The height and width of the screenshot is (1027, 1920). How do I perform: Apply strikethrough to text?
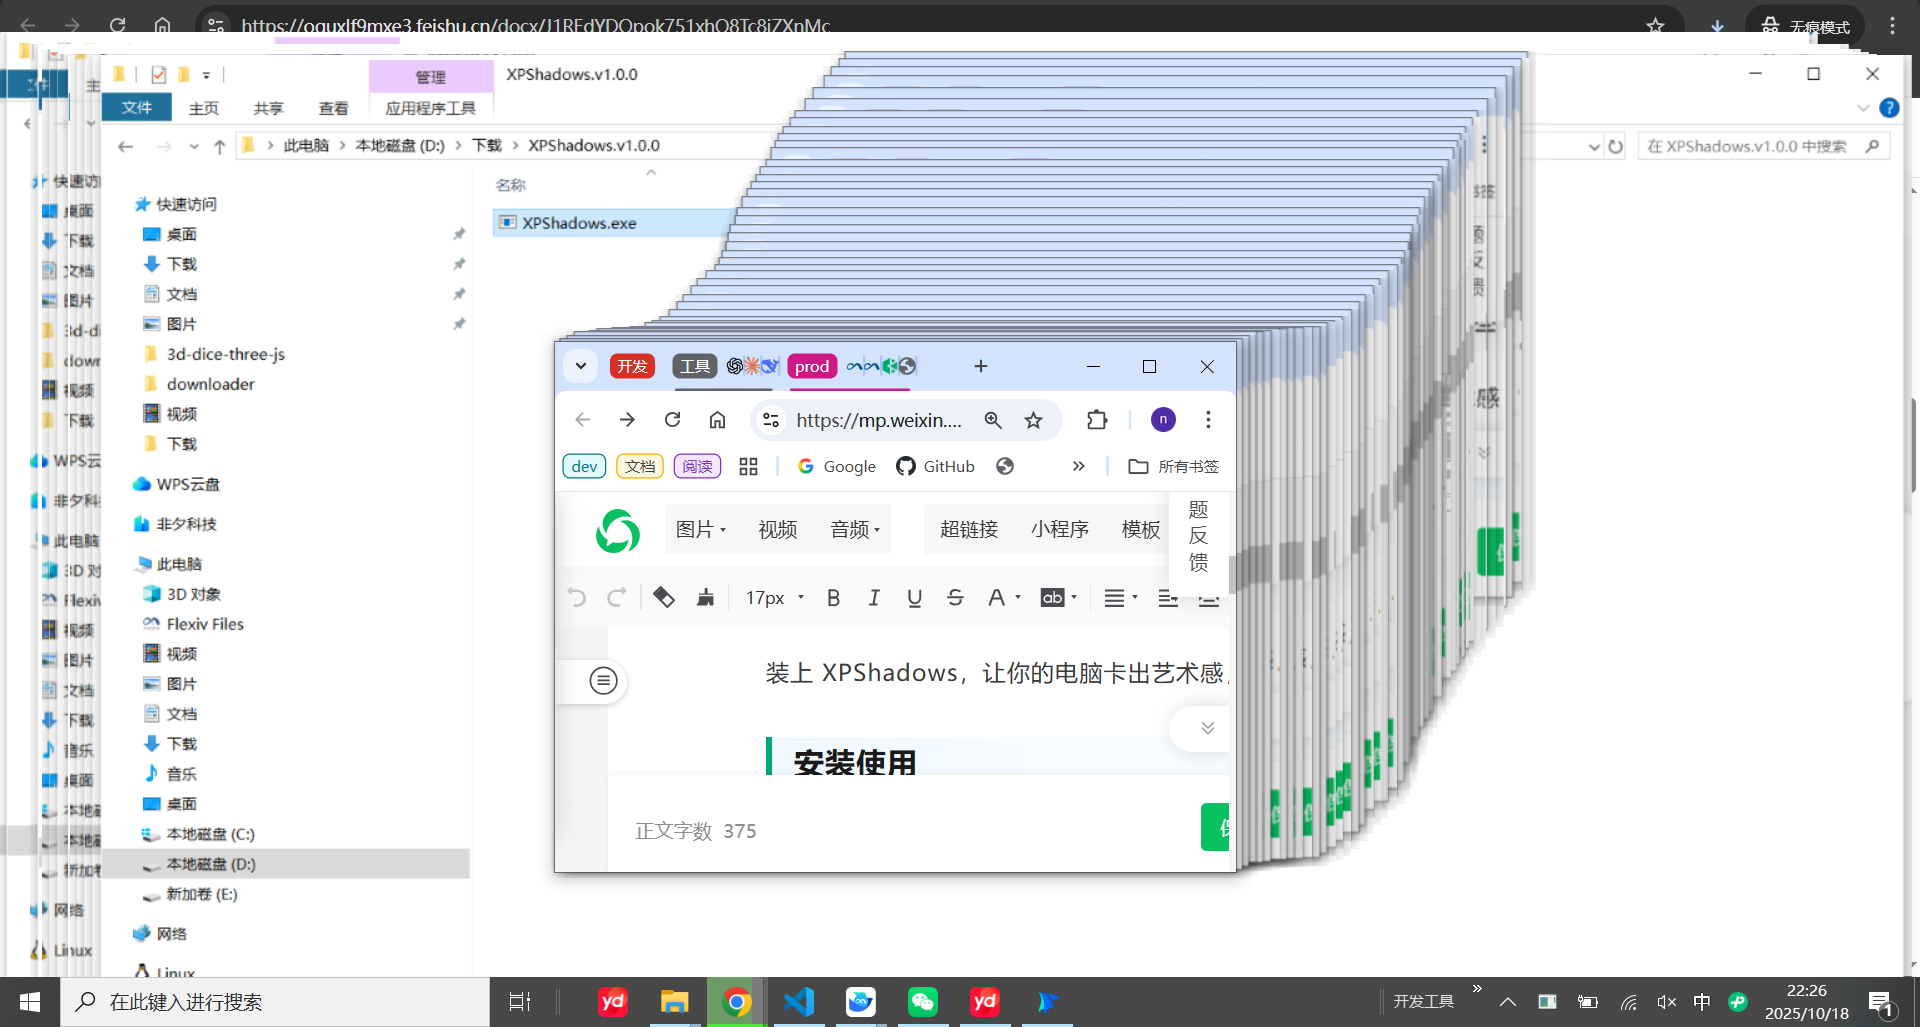click(955, 598)
